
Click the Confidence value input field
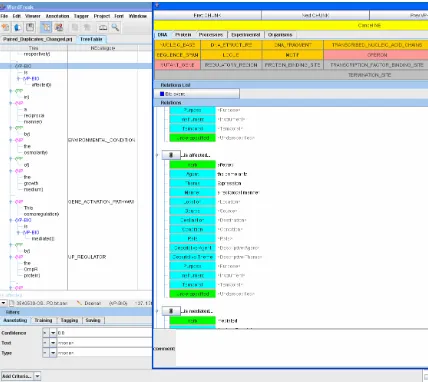104,333
